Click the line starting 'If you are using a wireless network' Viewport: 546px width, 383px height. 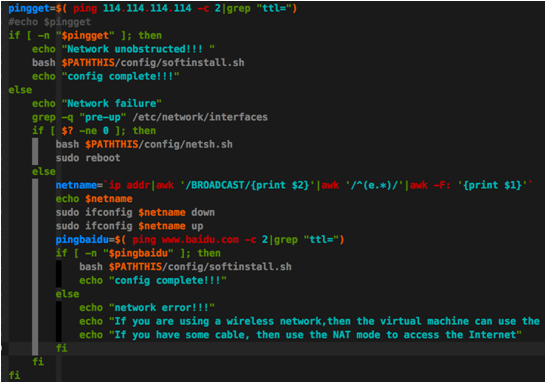click(310, 321)
